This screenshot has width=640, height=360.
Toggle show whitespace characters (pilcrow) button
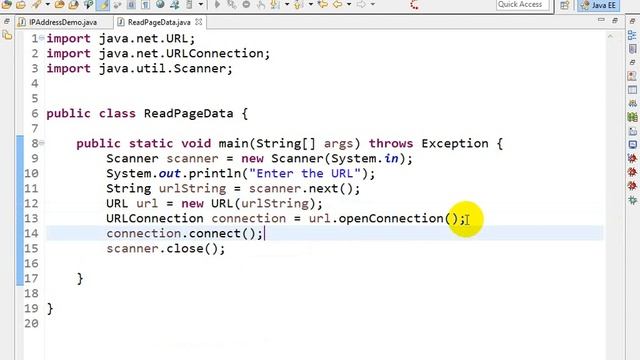pos(145,5)
